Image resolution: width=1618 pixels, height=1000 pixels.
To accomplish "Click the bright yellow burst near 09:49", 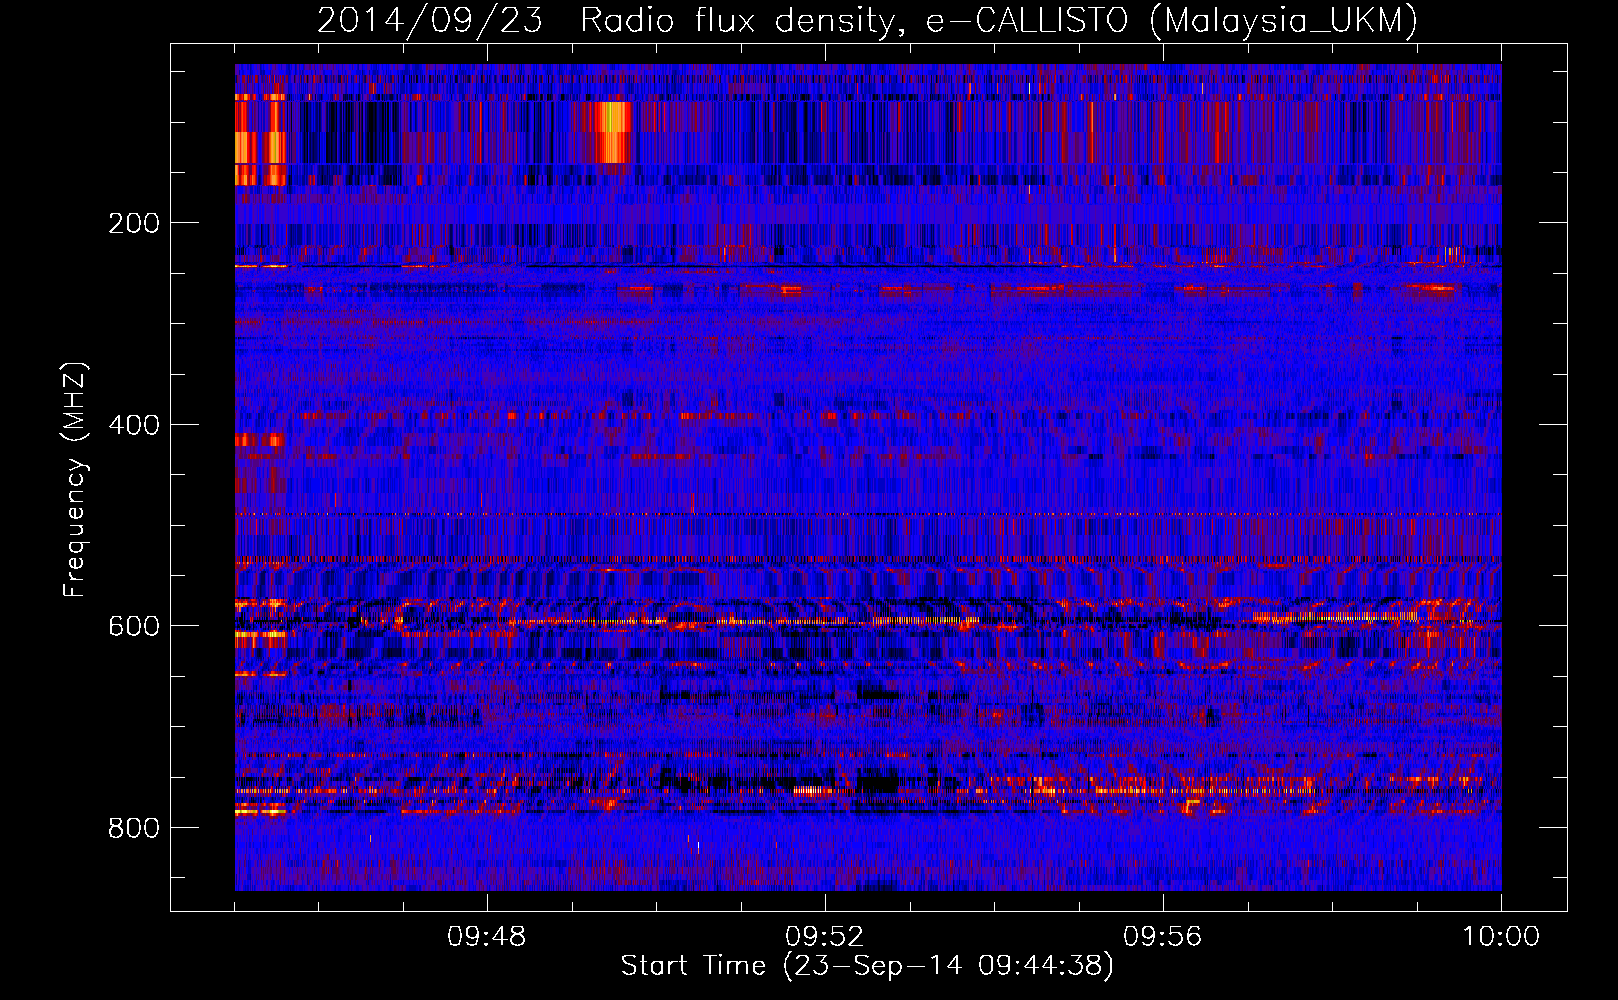I will click(611, 132).
